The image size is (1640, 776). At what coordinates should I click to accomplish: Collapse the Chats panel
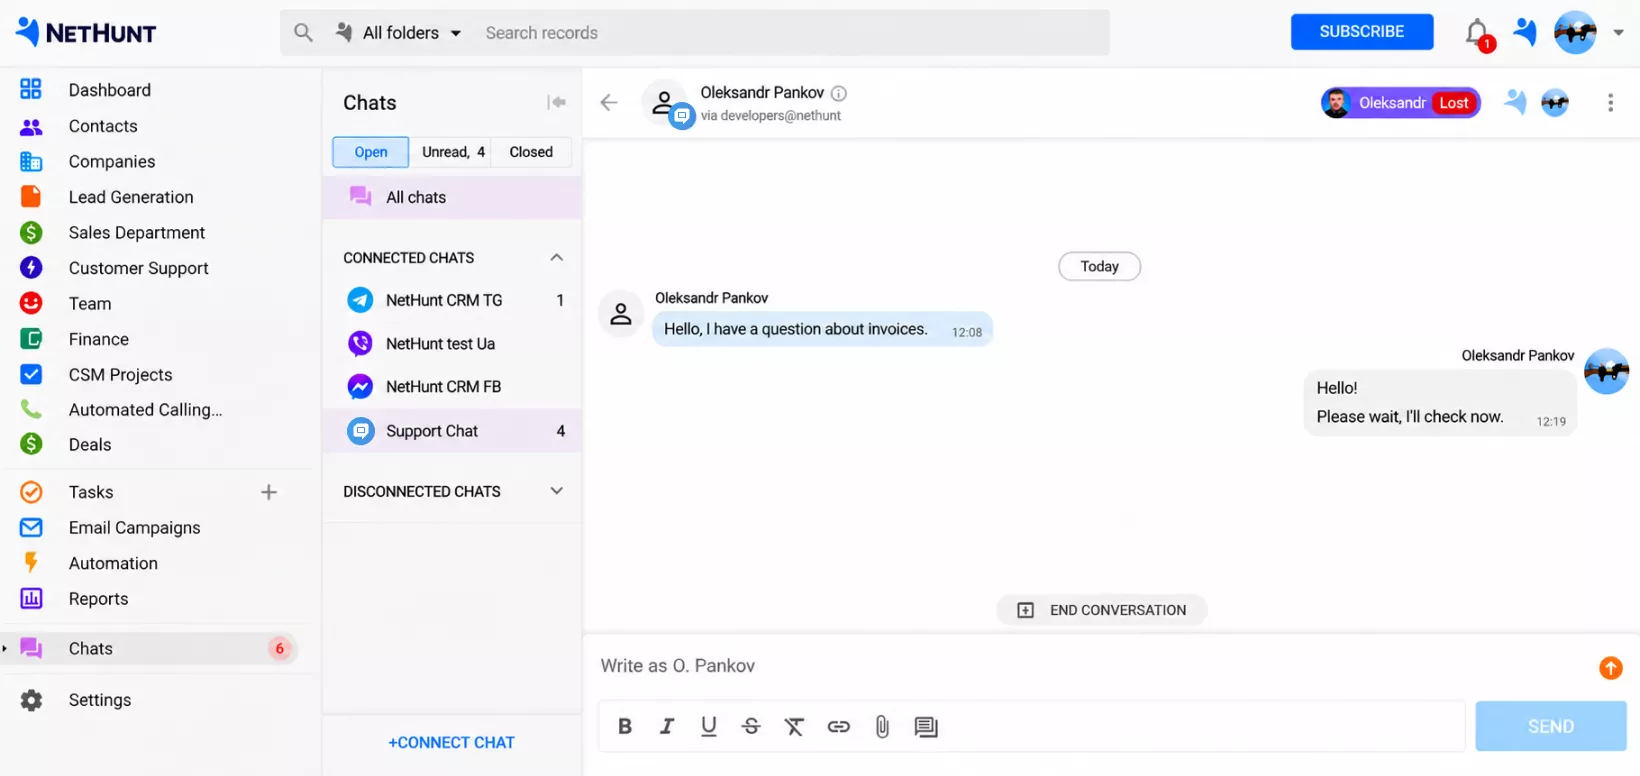point(557,102)
